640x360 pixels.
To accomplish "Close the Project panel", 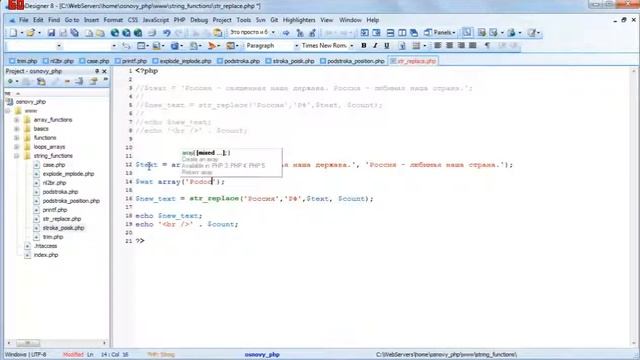I will (104, 71).
